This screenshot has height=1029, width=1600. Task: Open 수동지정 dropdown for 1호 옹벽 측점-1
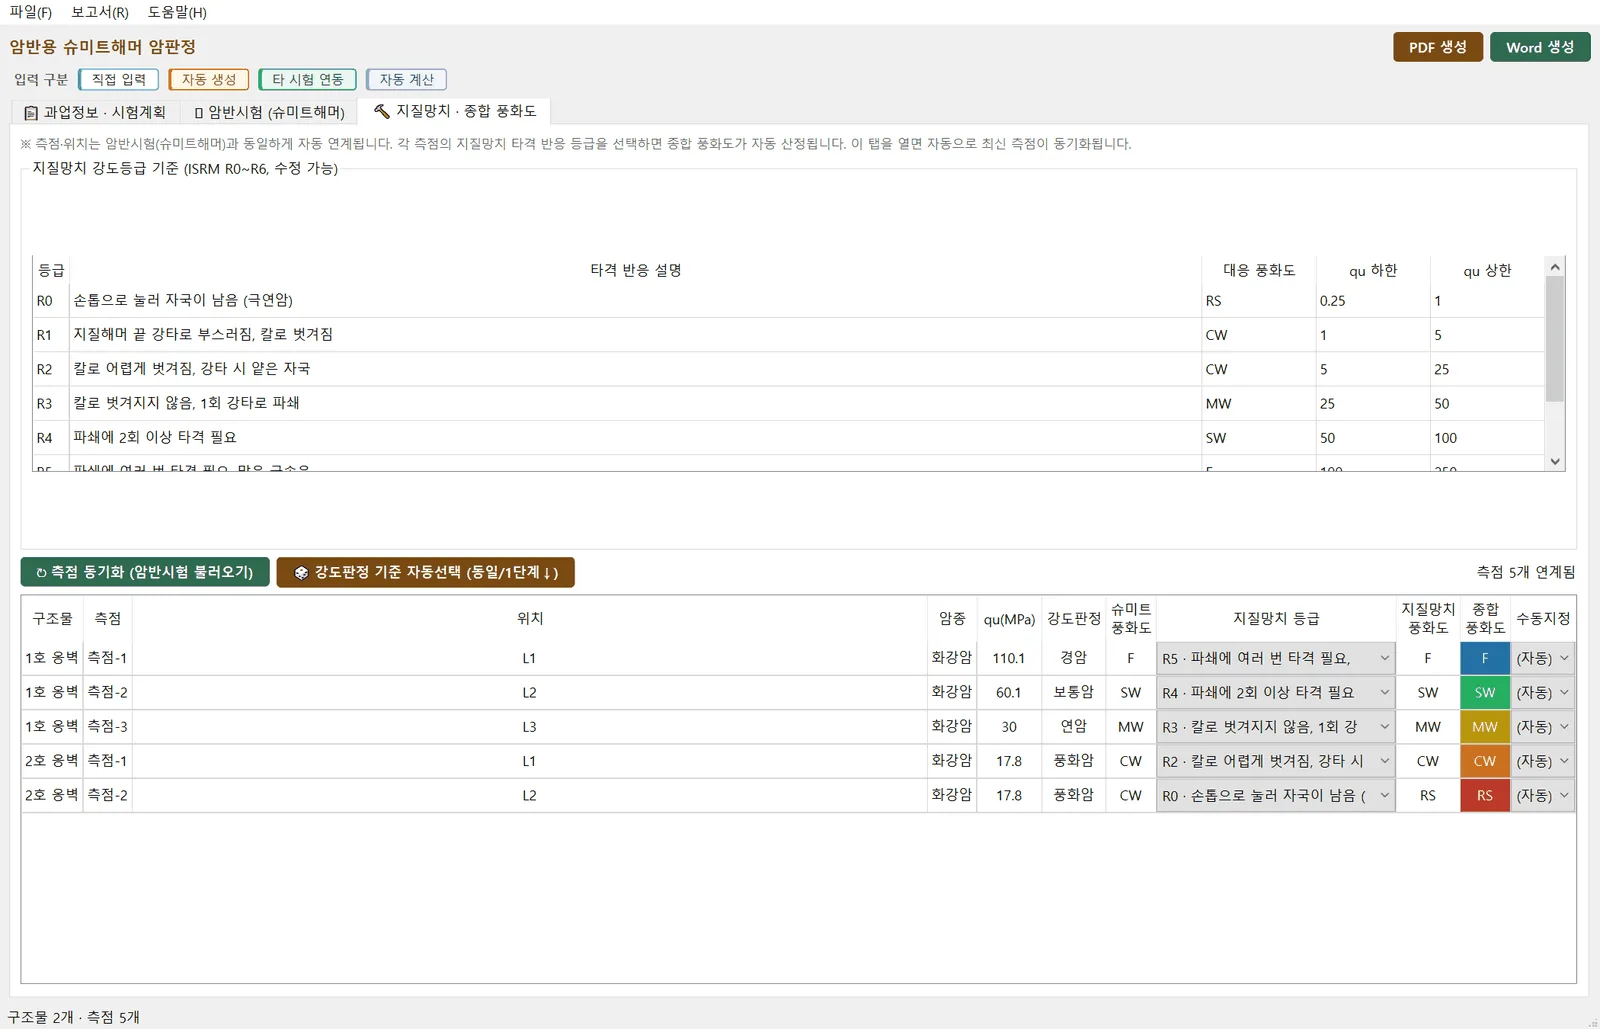click(1542, 658)
